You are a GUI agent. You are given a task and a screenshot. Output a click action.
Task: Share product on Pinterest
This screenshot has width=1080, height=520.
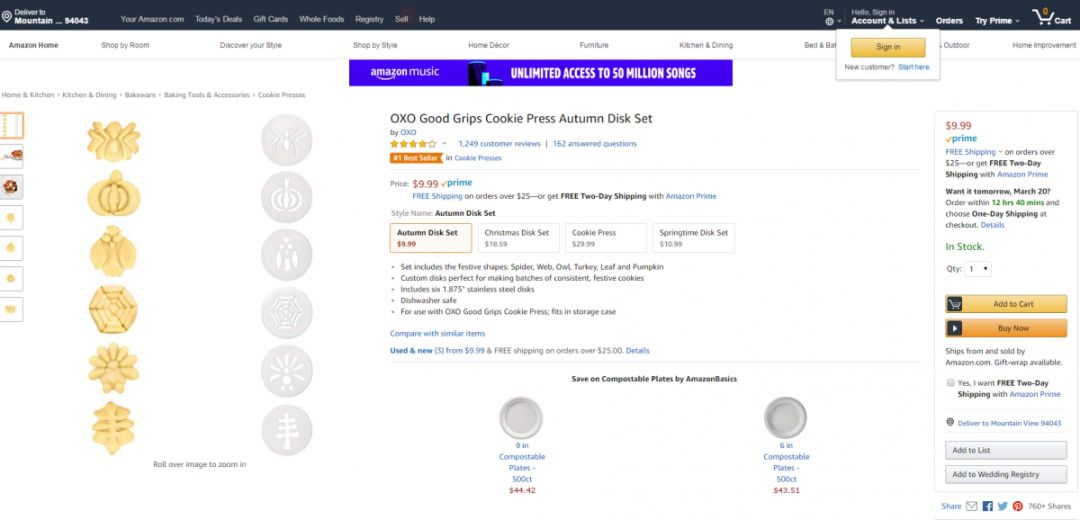click(x=1017, y=506)
